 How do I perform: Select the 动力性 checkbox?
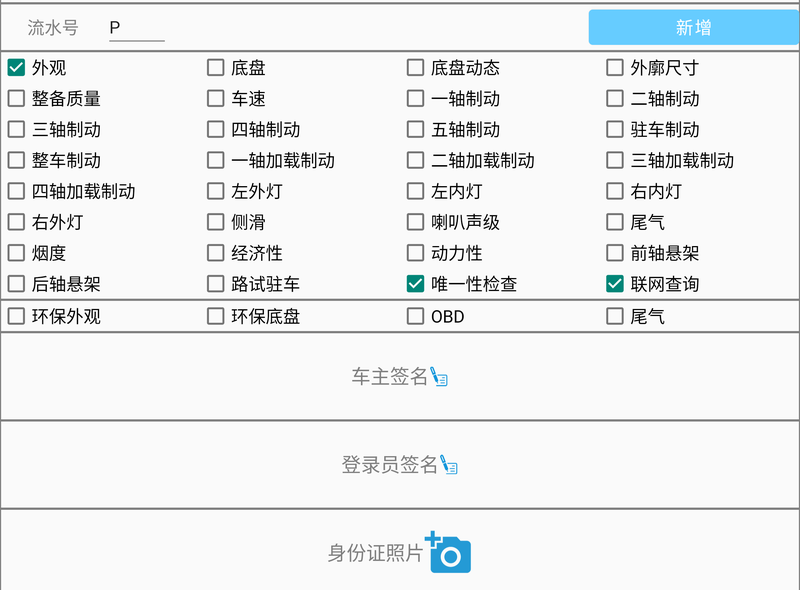pyautogui.click(x=415, y=253)
